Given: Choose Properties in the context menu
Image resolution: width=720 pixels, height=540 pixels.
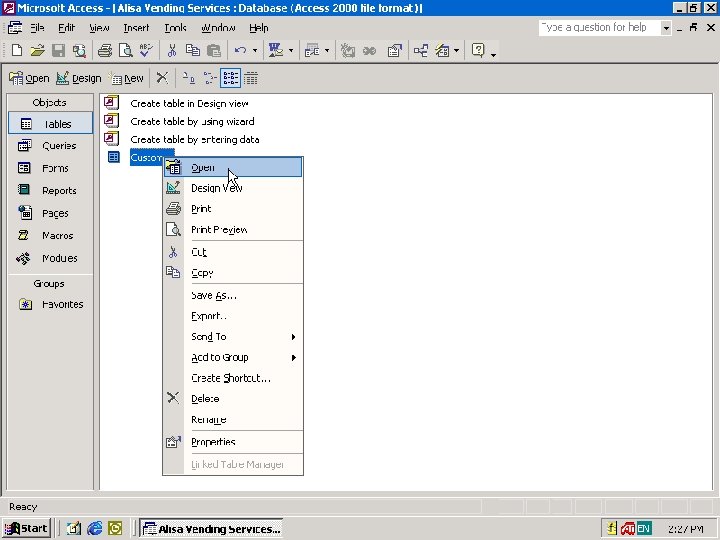Looking at the screenshot, I should (x=233, y=442).
